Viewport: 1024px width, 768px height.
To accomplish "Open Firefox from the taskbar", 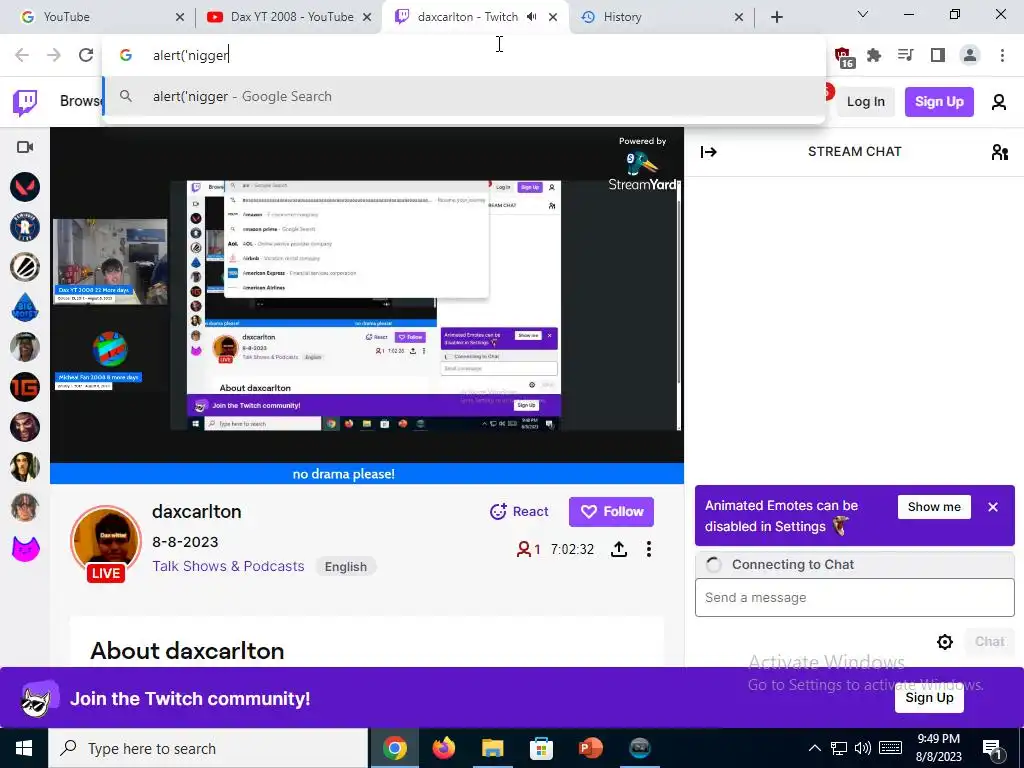I will click(x=443, y=748).
